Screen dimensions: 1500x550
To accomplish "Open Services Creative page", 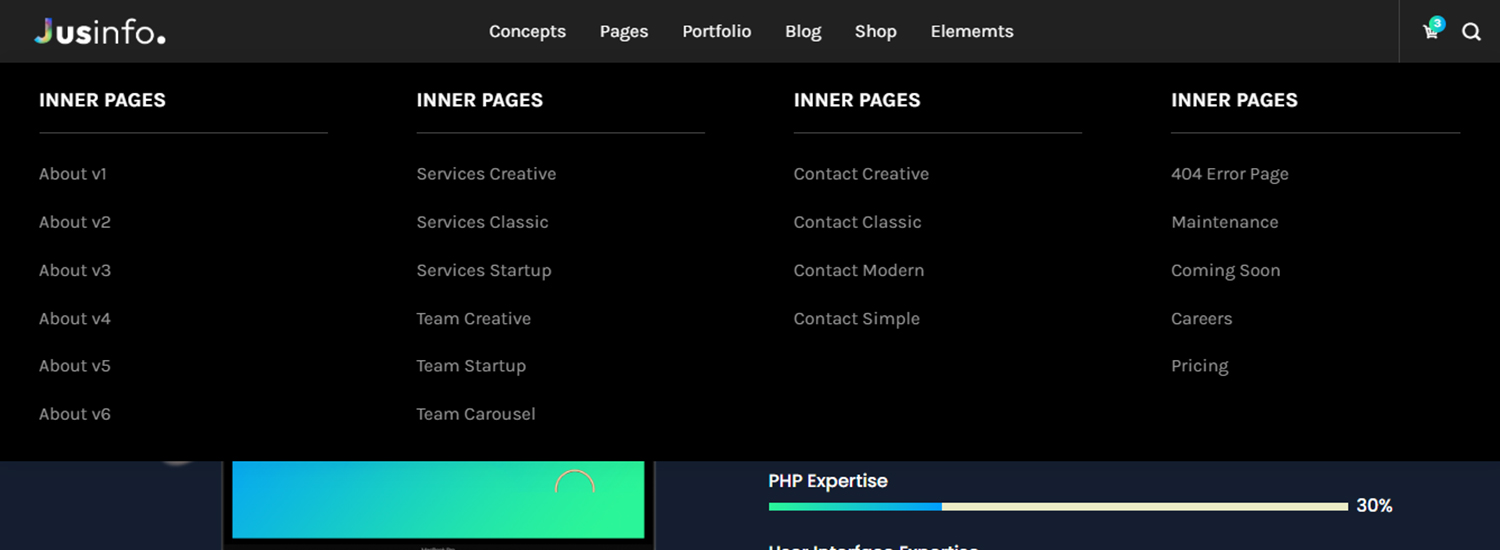I will [x=486, y=174].
